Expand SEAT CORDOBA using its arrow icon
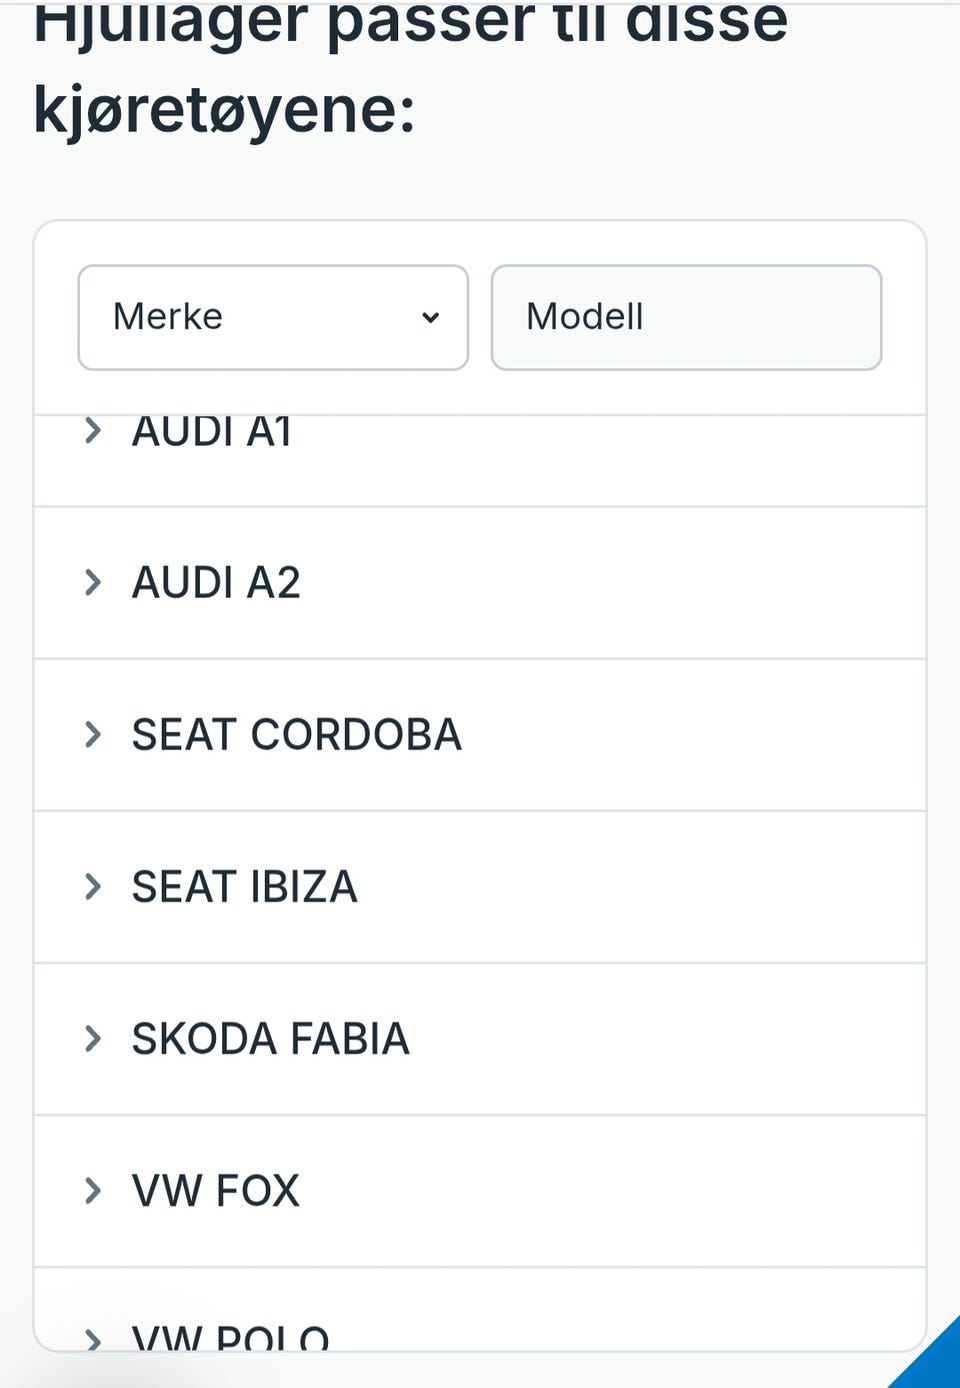960x1388 pixels. point(93,734)
